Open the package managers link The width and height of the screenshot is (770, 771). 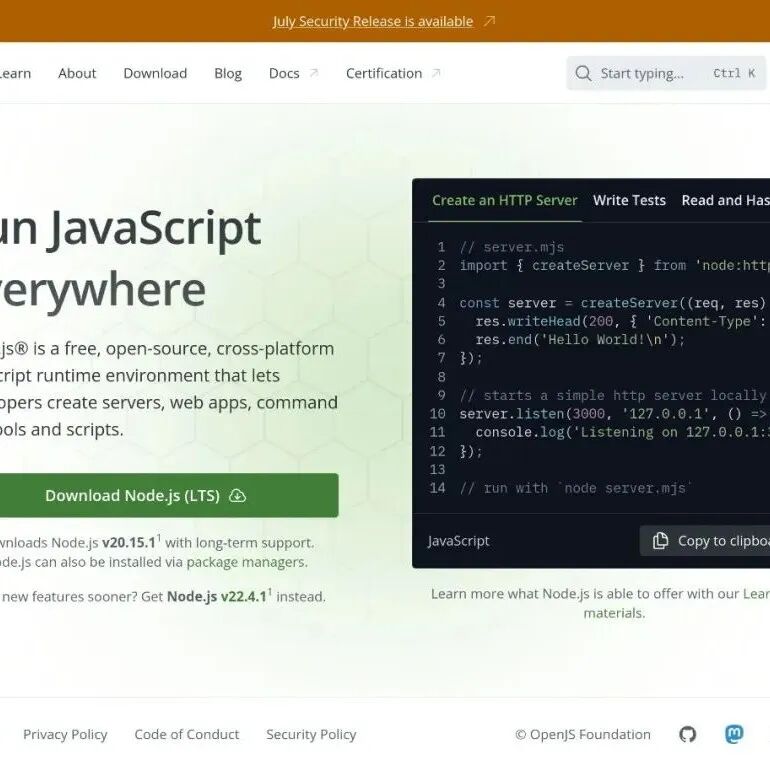click(x=246, y=562)
